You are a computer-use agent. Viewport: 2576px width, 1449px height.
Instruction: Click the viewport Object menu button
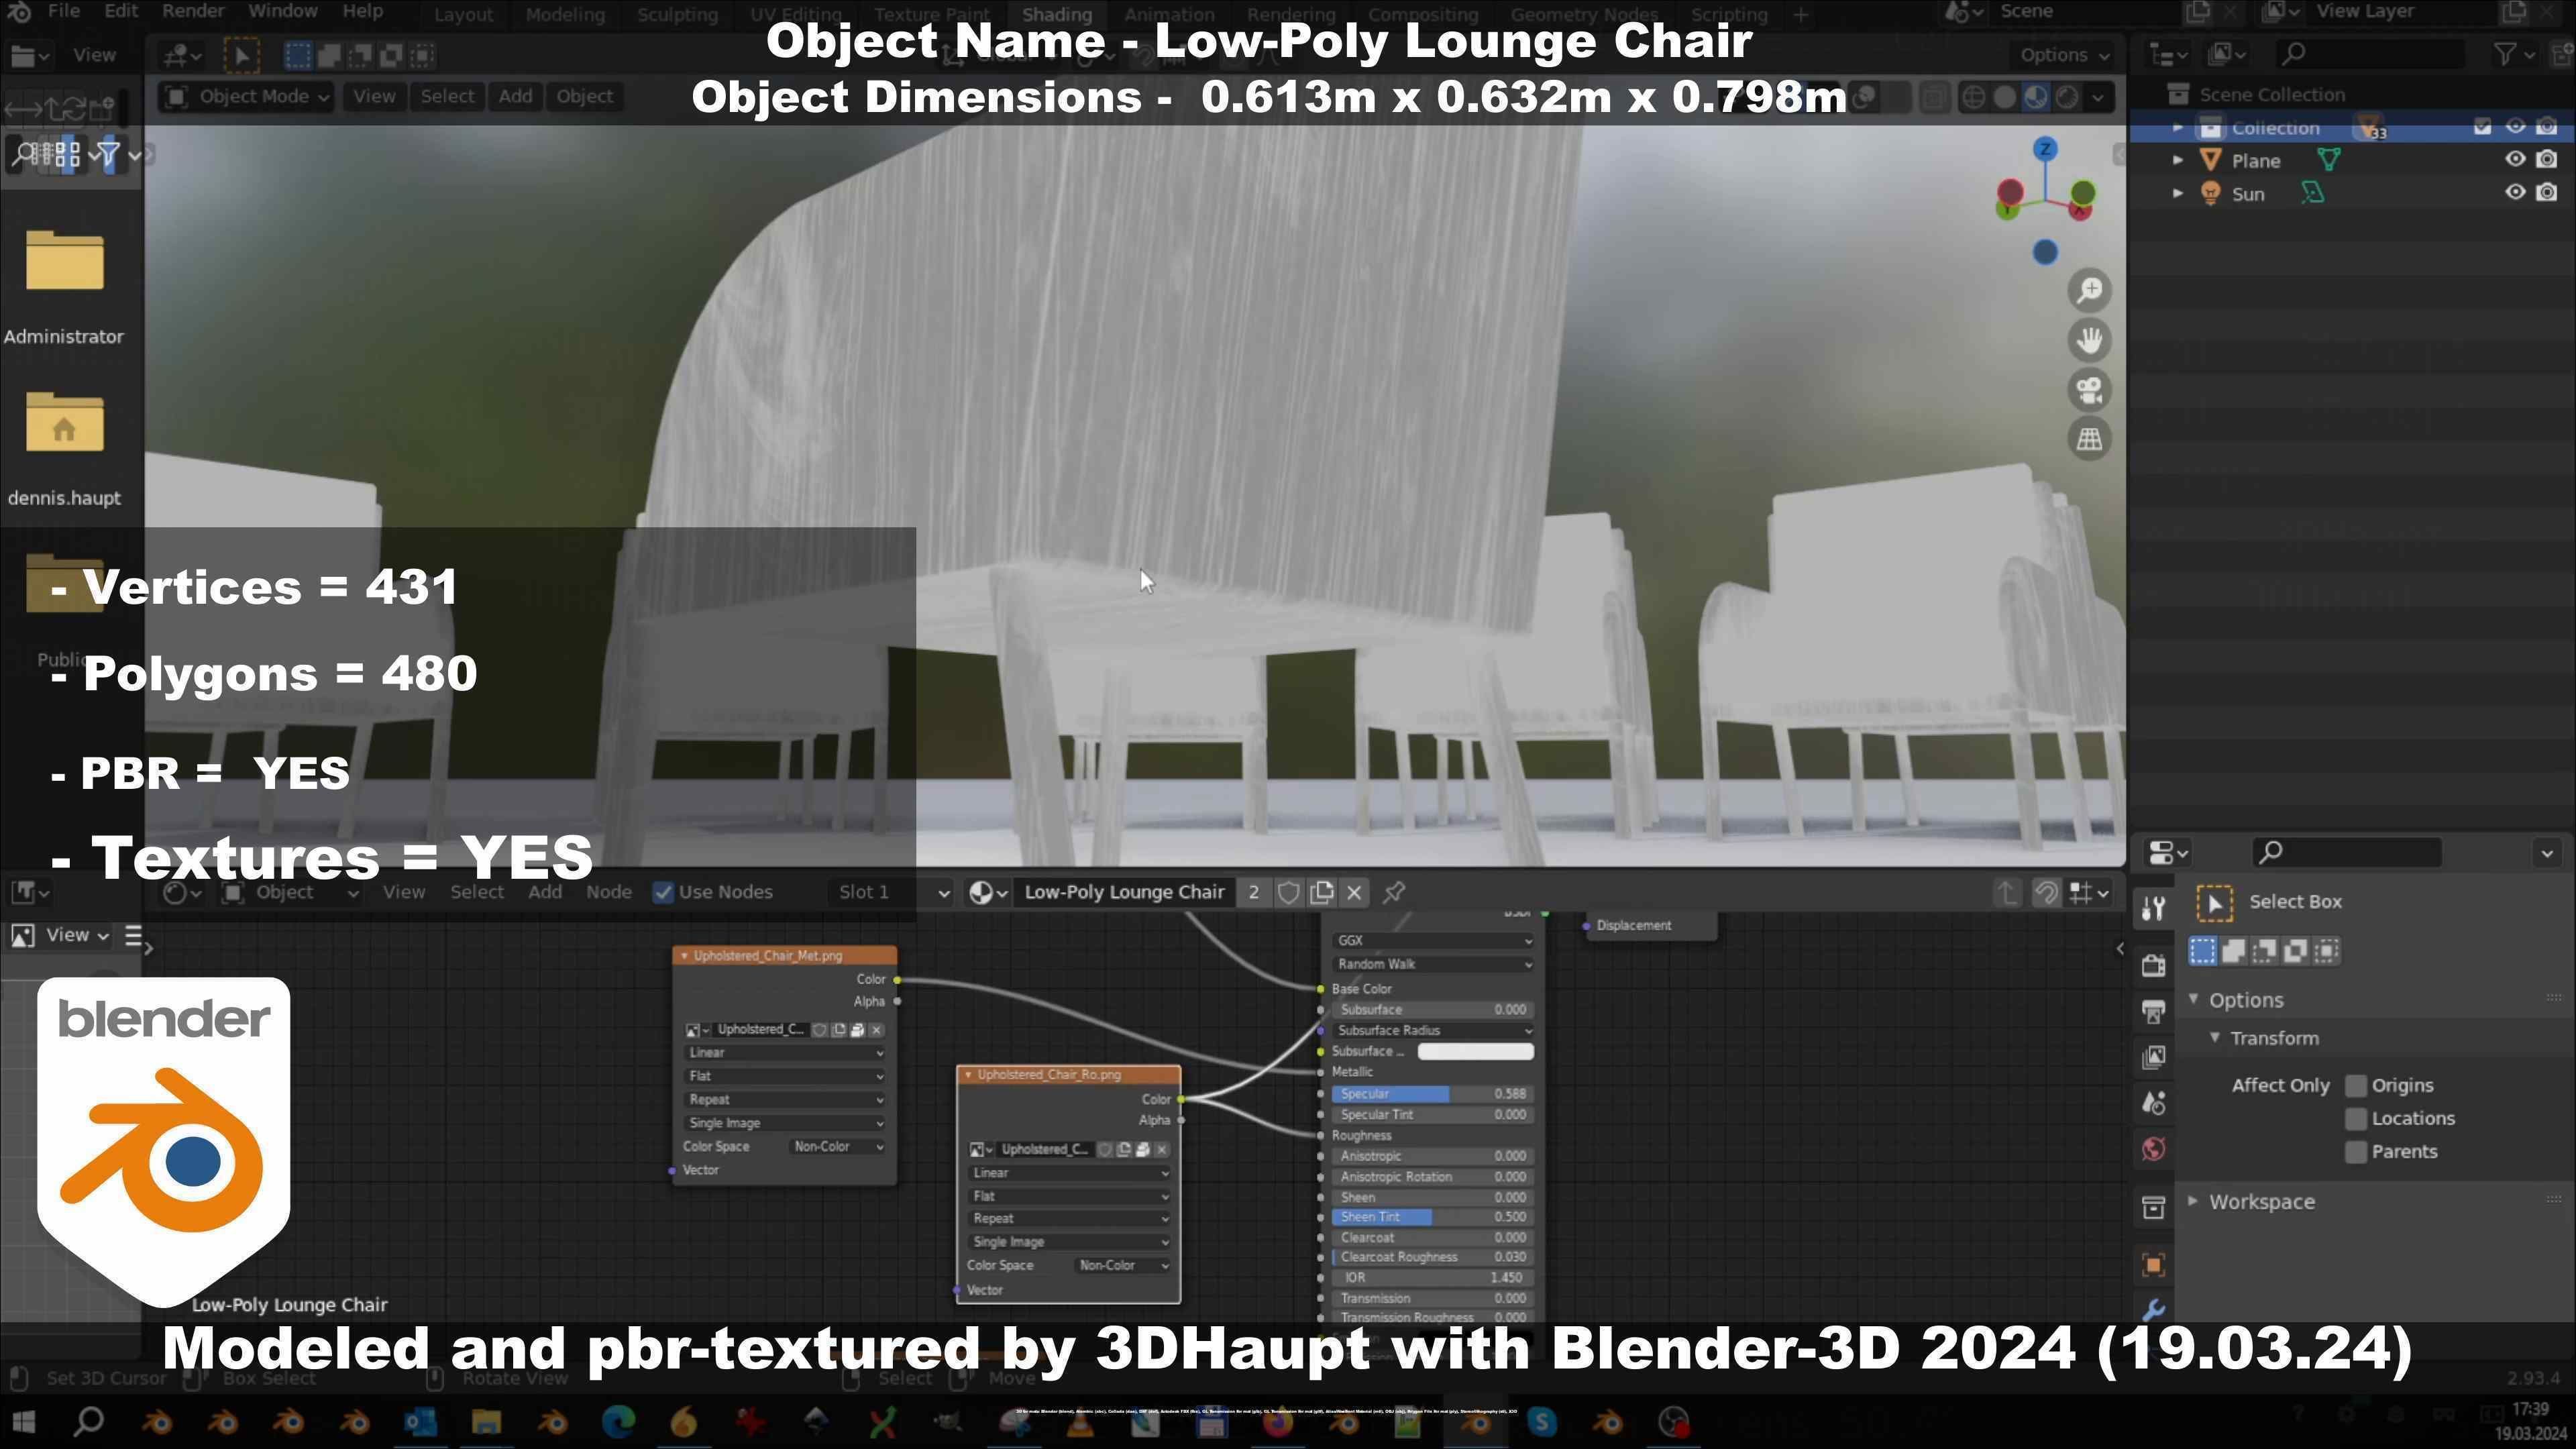584,97
